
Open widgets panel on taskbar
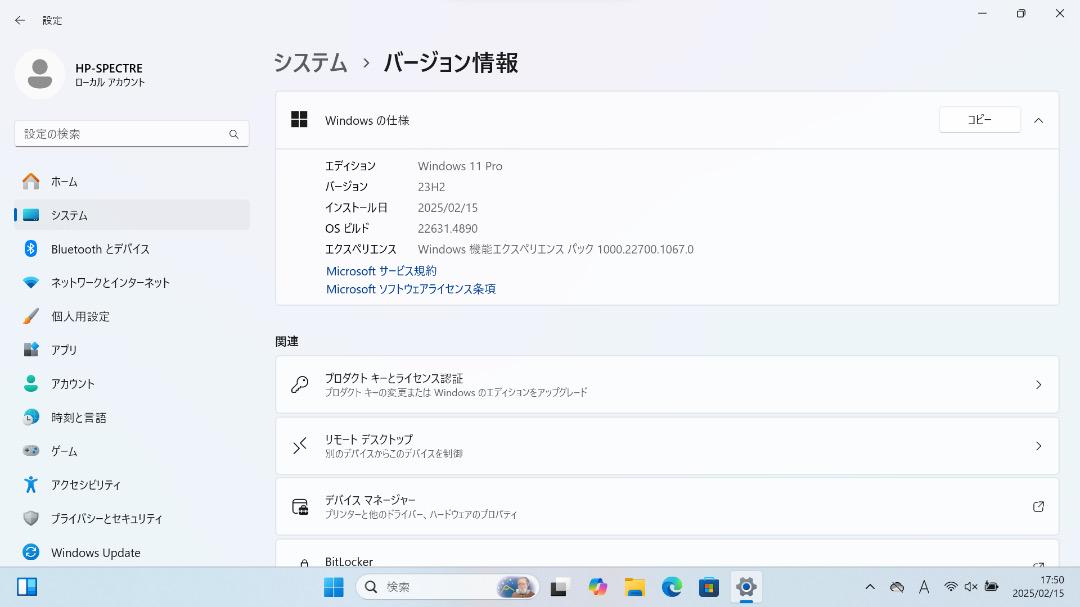[27, 587]
